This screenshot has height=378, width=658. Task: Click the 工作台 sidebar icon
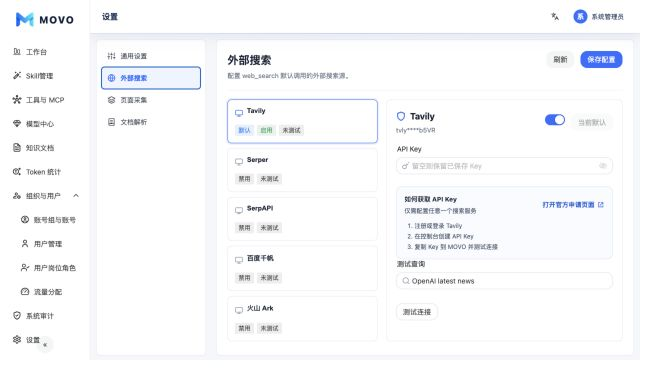pos(17,52)
